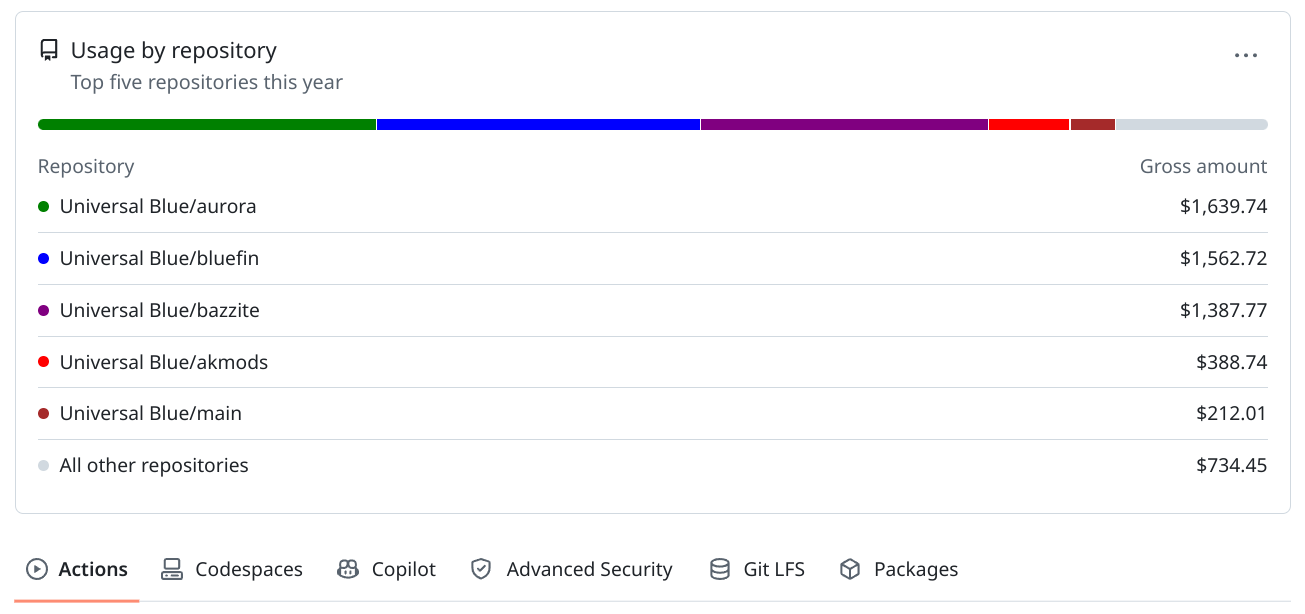Open the Universal Blue/bluefin repository row
This screenshot has height=614, width=1305.
[159, 259]
